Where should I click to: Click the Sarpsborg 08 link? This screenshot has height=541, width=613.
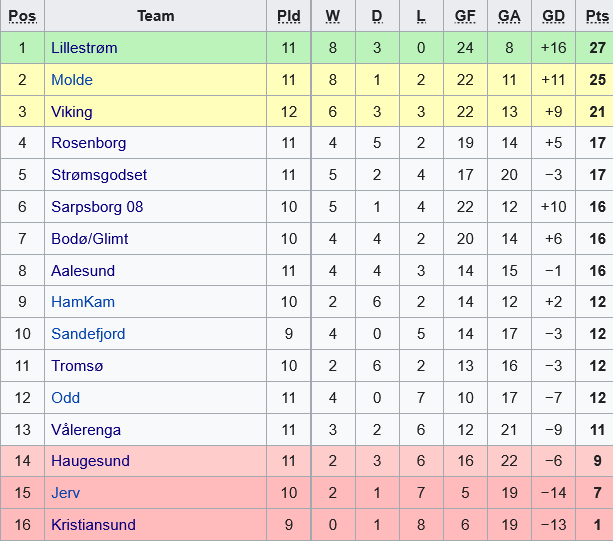(x=96, y=207)
